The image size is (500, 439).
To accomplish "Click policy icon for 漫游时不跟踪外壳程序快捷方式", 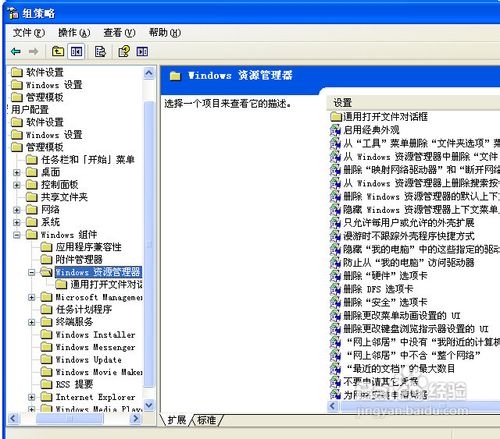I will 335,236.
